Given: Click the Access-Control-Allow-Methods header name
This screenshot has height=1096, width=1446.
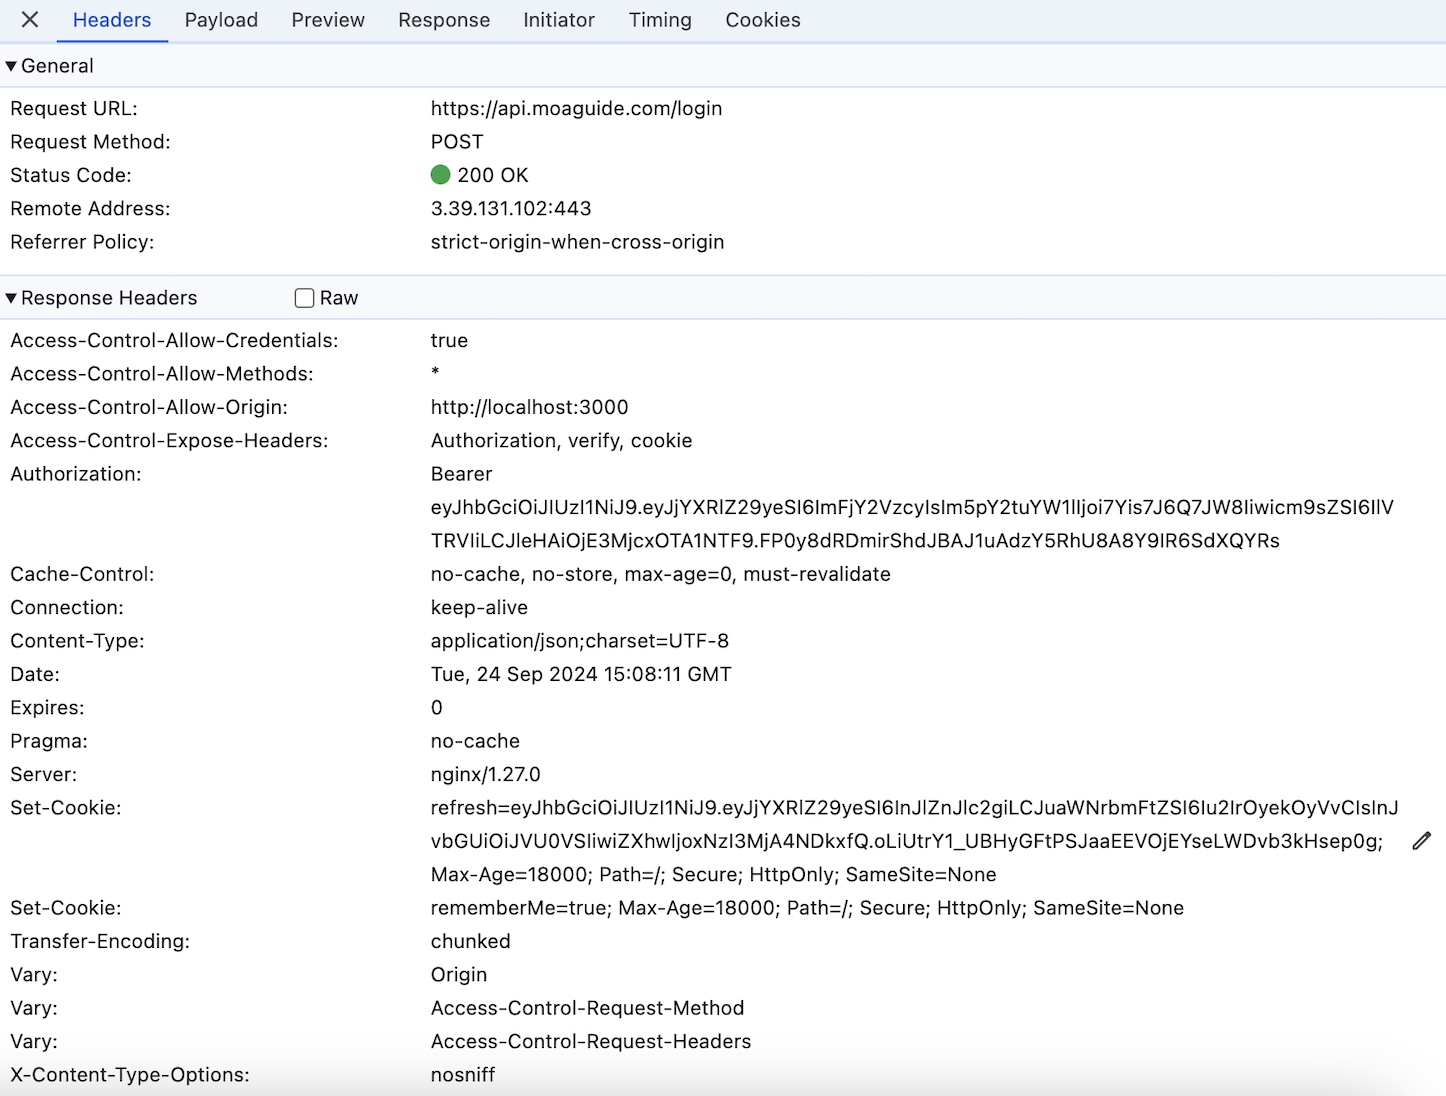Looking at the screenshot, I should click(x=162, y=374).
